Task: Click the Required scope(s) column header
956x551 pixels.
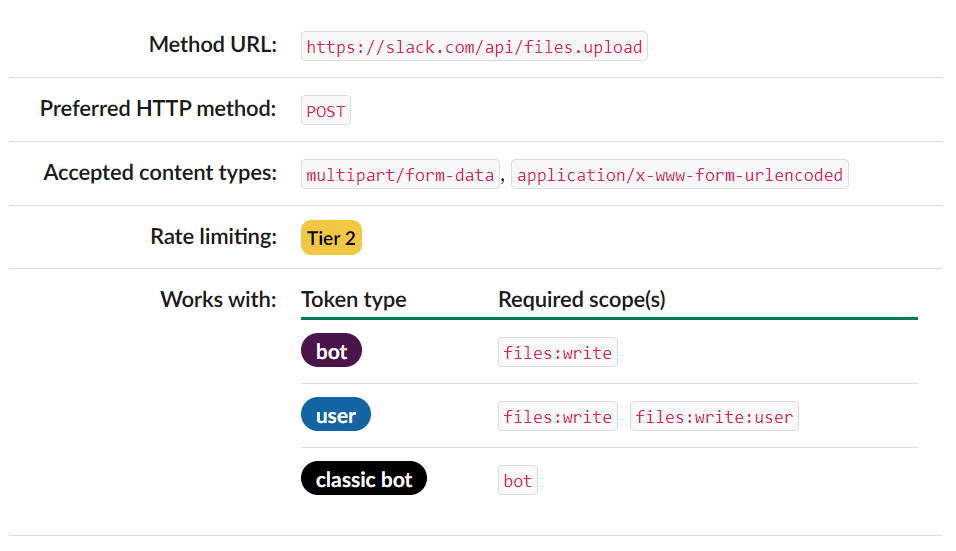Action: pyautogui.click(x=582, y=299)
